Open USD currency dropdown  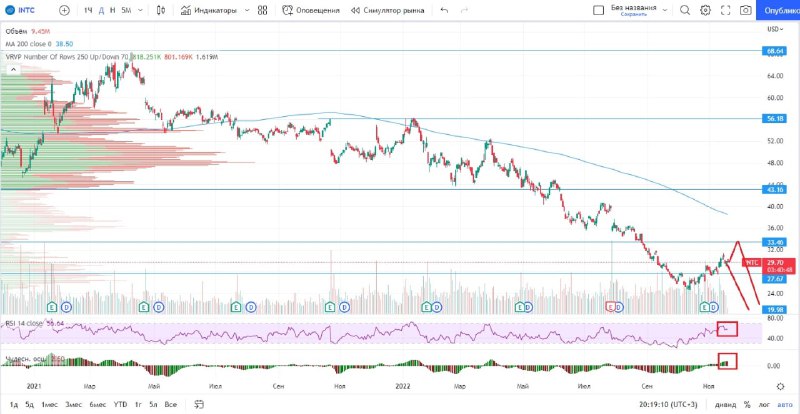click(775, 29)
